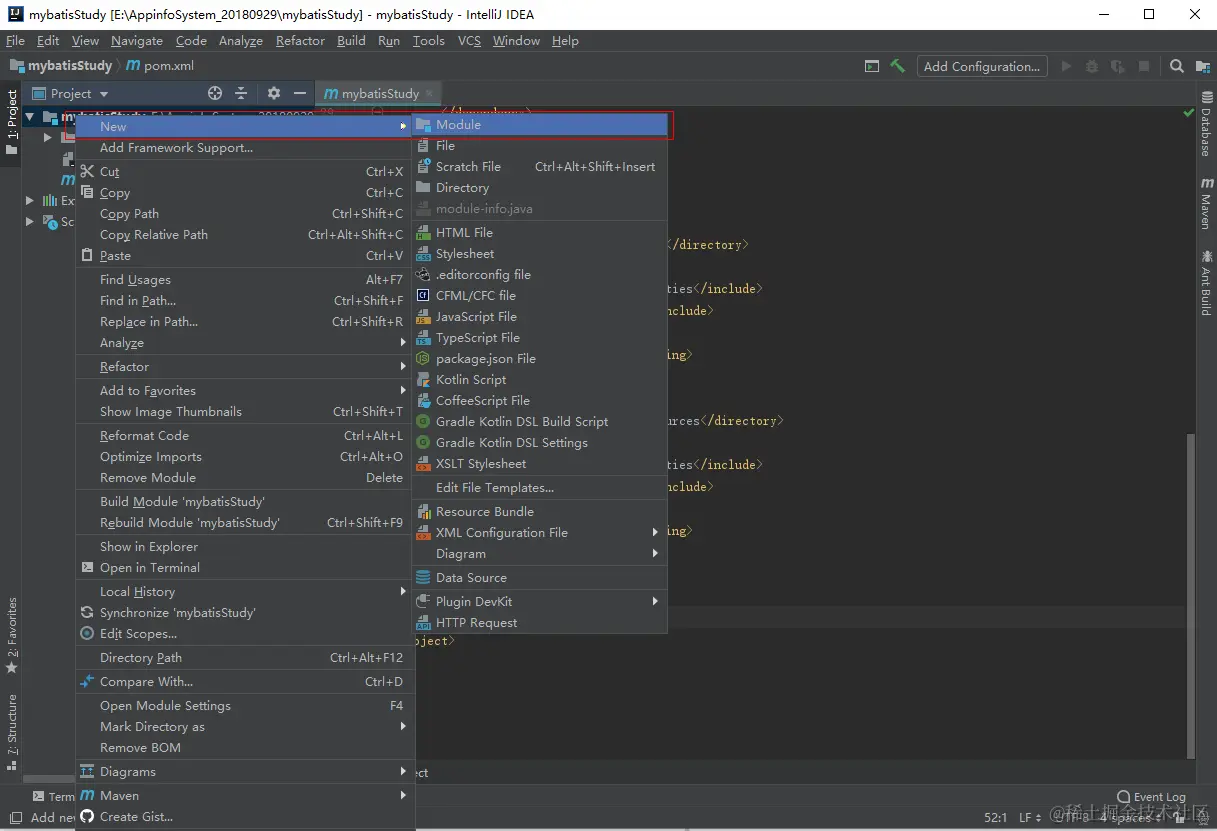Click the CoffeeScript File icon
This screenshot has height=831, width=1217.
point(423,401)
